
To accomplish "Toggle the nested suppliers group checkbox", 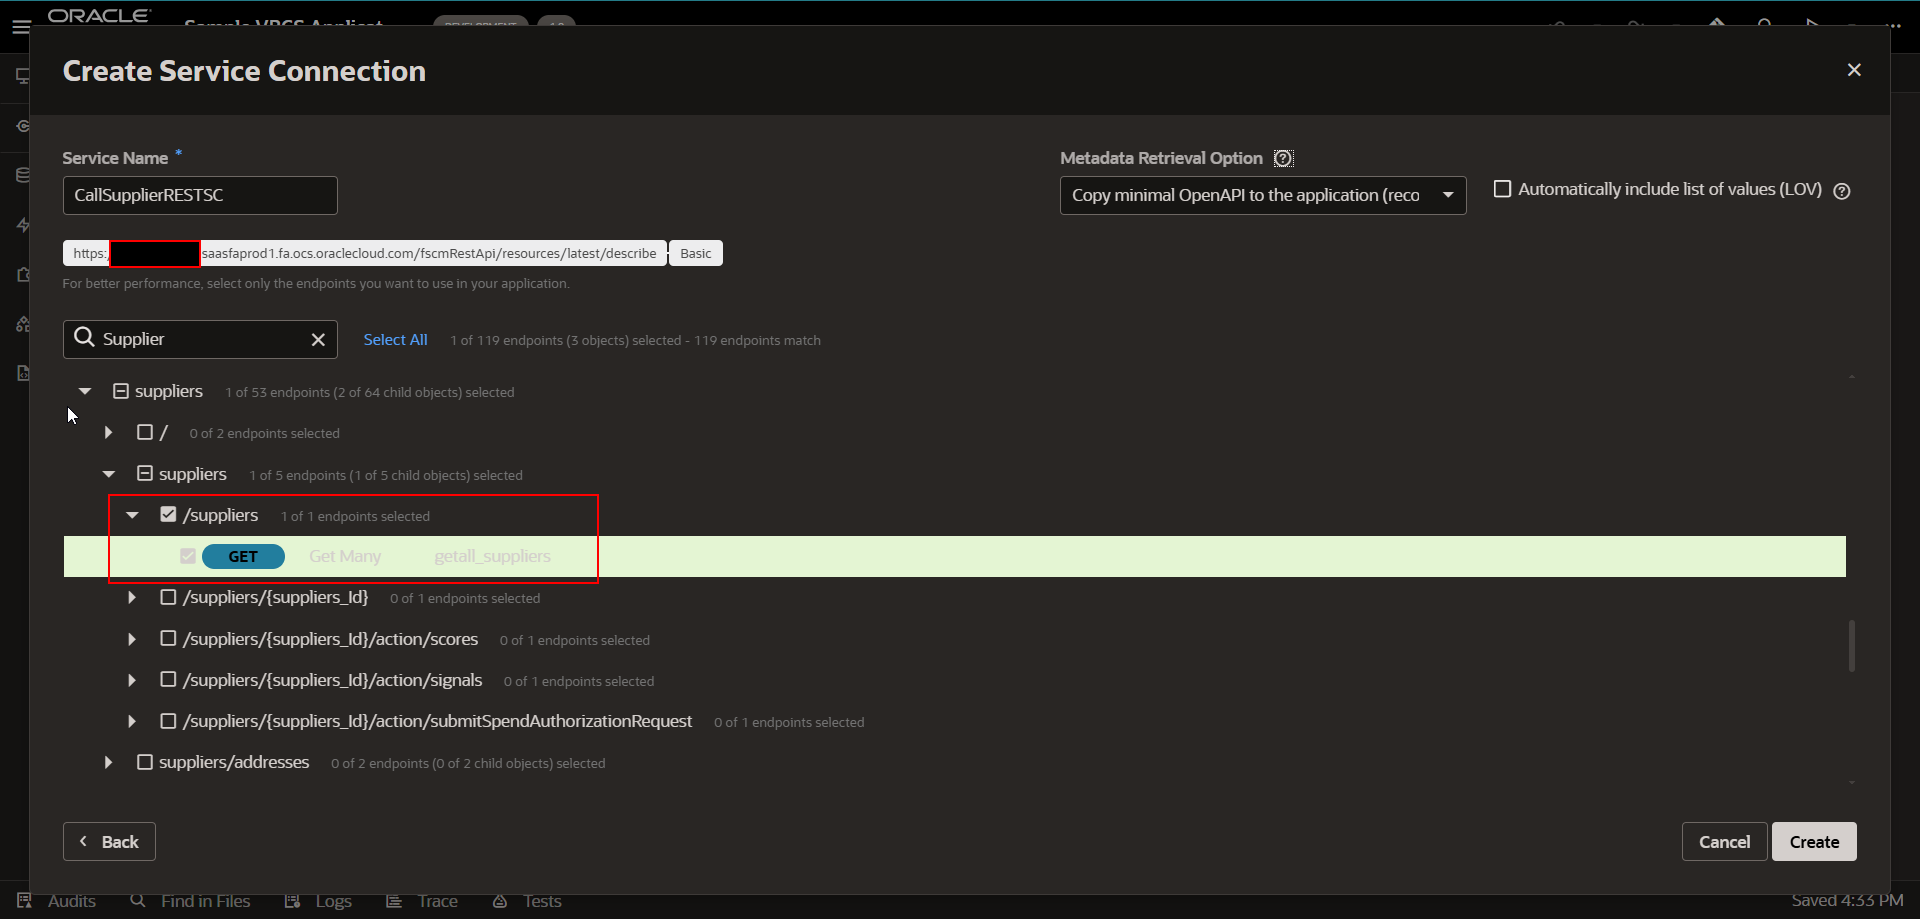I will (x=145, y=473).
